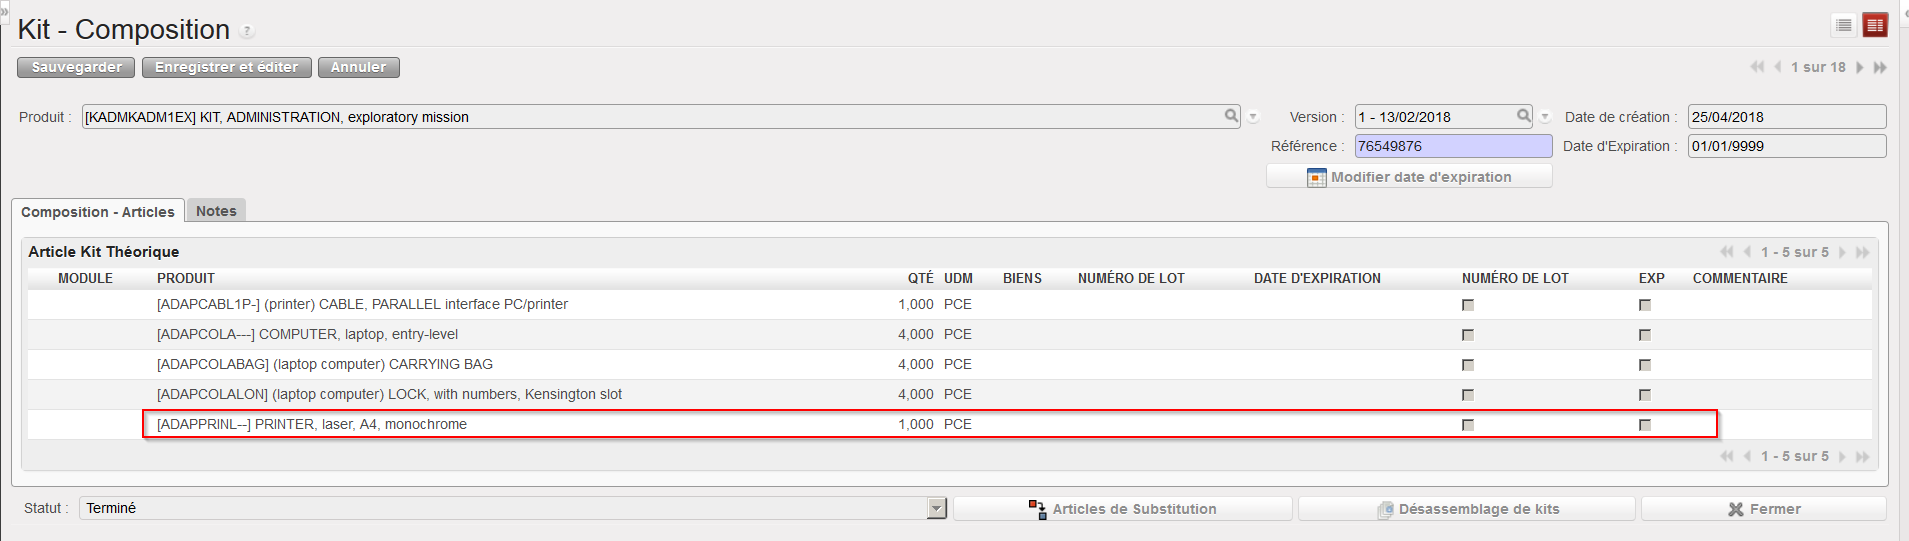This screenshot has width=1909, height=541.
Task: Open Produit field dropdown arrow
Action: tap(1253, 117)
